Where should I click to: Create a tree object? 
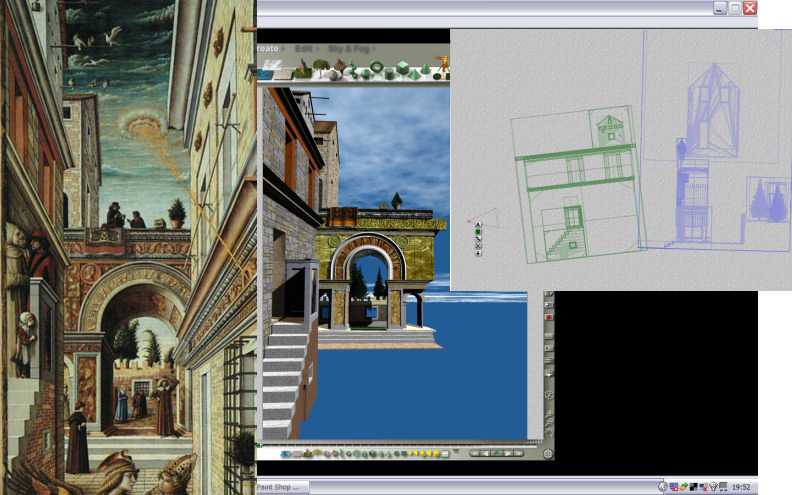pyautogui.click(x=321, y=68)
